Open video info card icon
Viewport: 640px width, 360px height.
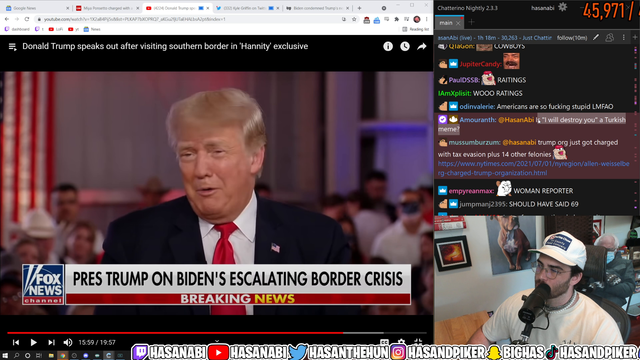pos(388,47)
